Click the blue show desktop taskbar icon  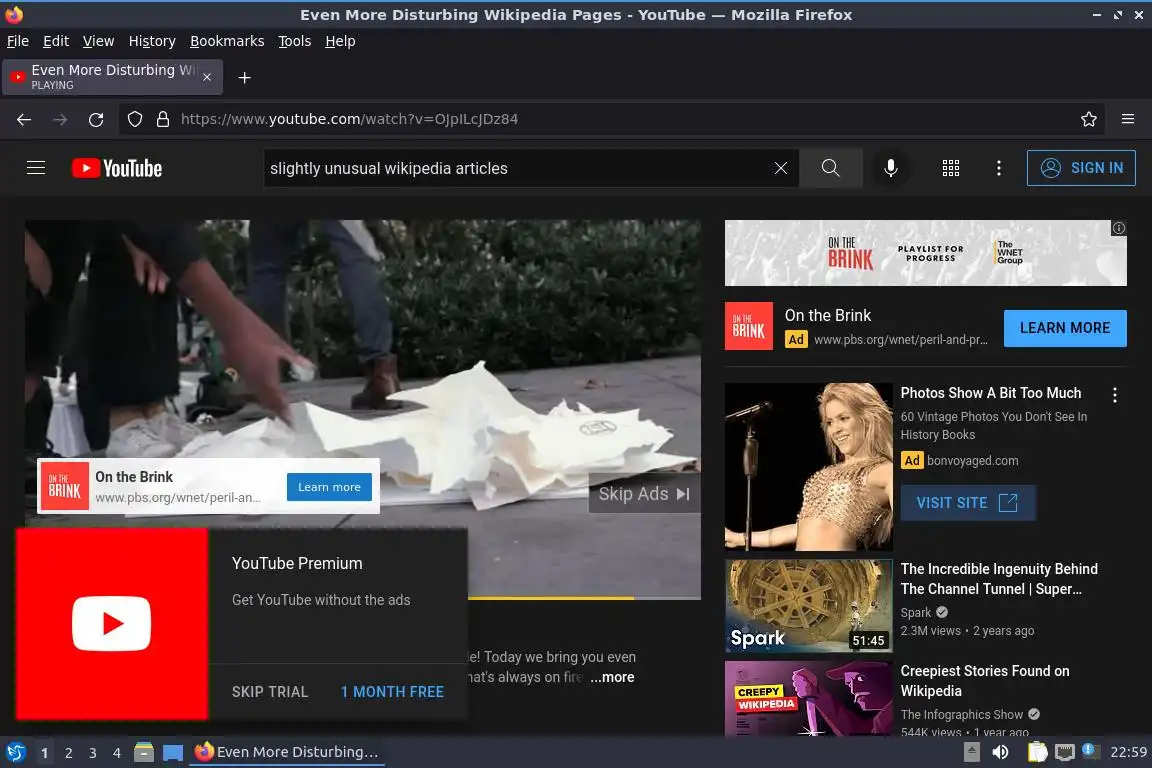click(x=173, y=753)
